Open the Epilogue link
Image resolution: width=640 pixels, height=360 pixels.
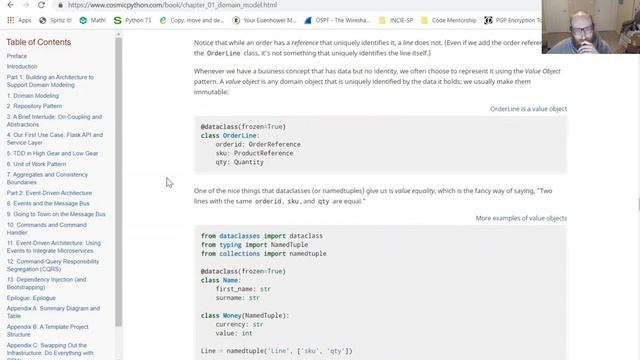point(31,298)
